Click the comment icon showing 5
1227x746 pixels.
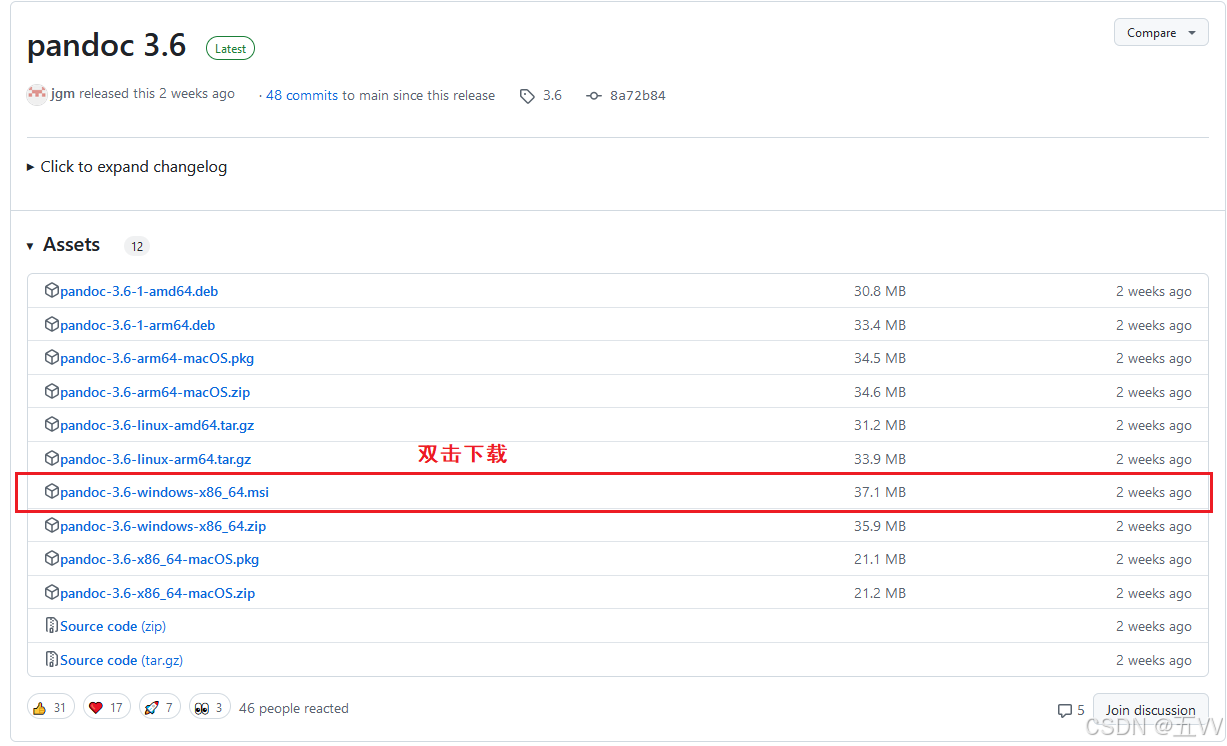pos(1065,711)
